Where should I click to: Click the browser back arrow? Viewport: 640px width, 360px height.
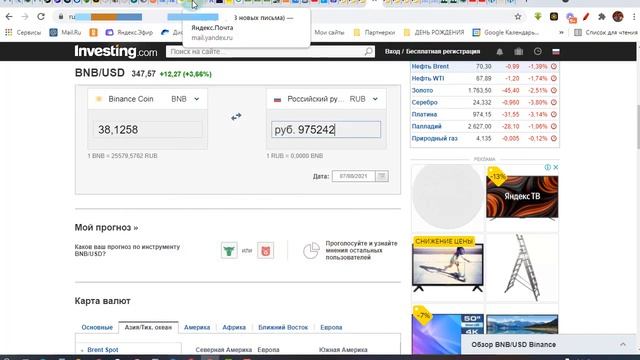point(9,17)
